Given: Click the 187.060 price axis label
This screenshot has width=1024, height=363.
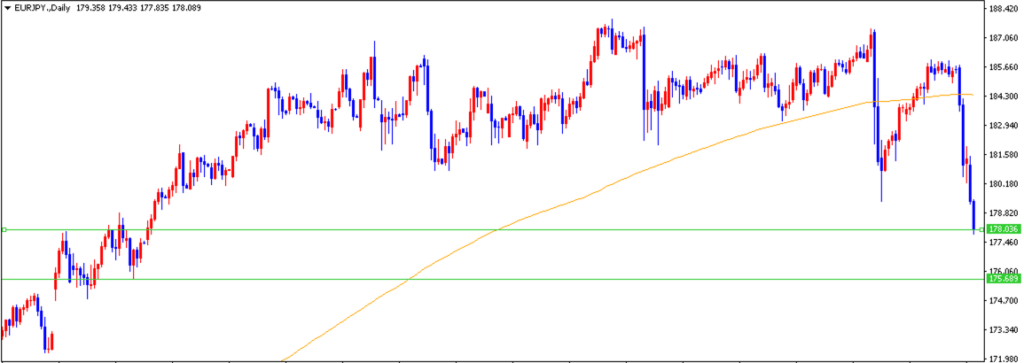Looking at the screenshot, I should coord(1004,39).
